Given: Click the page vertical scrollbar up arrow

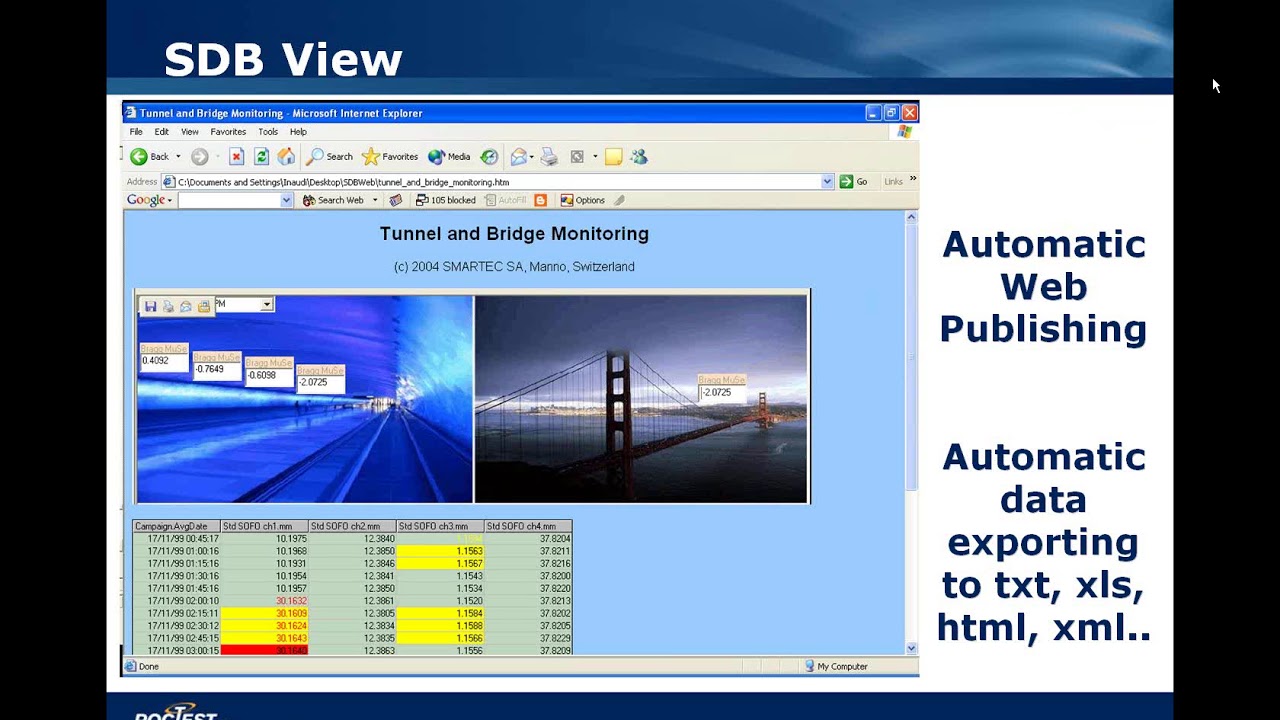Looking at the screenshot, I should pyautogui.click(x=911, y=217).
